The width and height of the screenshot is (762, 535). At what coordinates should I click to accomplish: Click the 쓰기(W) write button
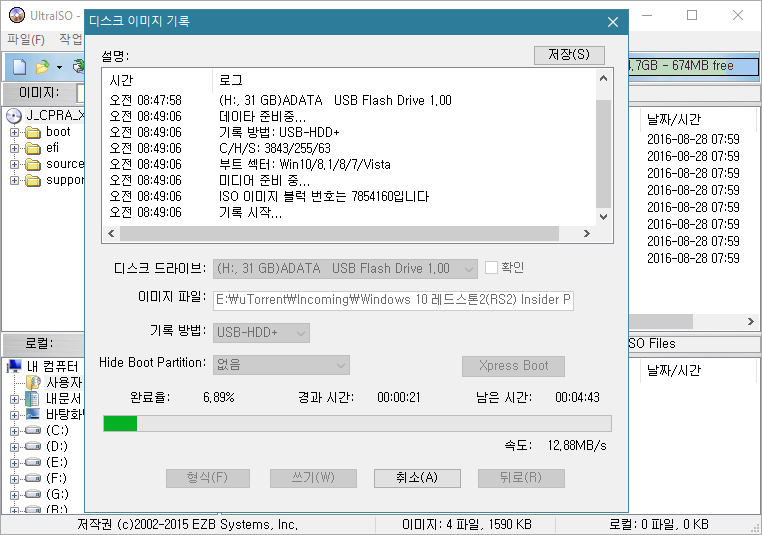click(313, 478)
